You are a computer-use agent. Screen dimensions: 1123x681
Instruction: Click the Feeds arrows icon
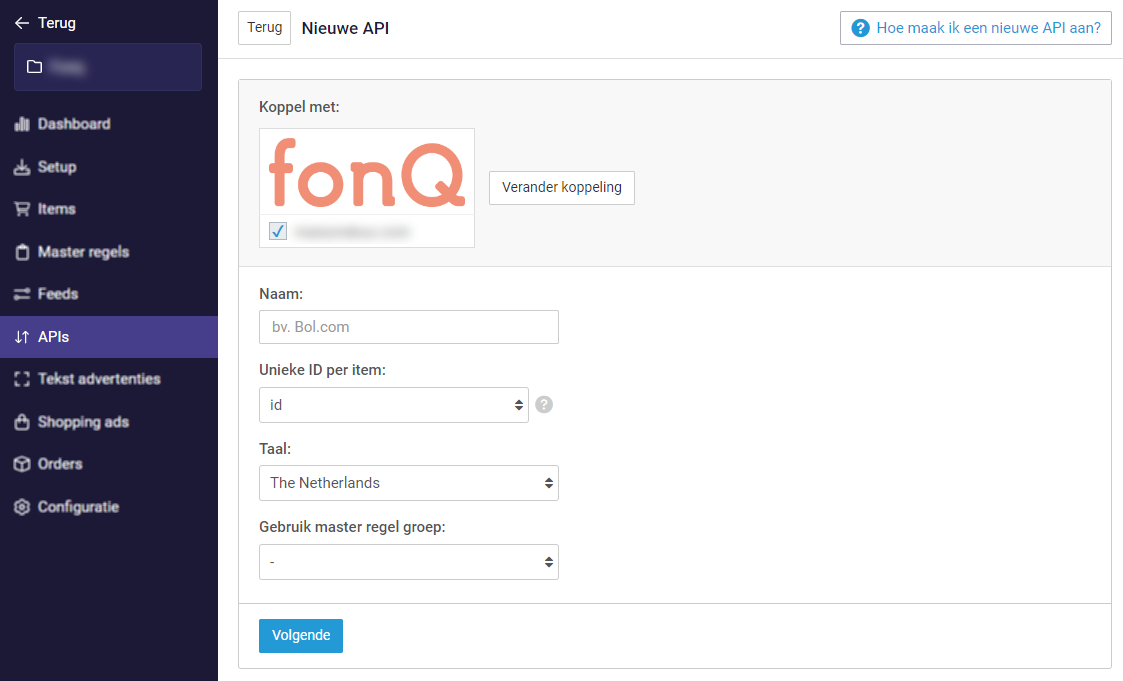pyautogui.click(x=22, y=294)
